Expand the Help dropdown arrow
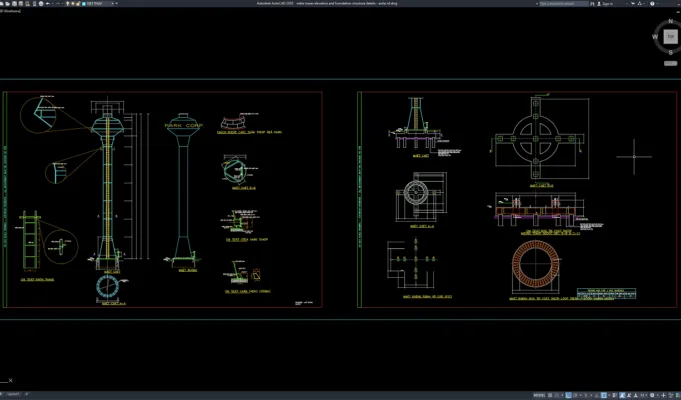Viewport: 681px width, 400px height. tap(657, 3)
